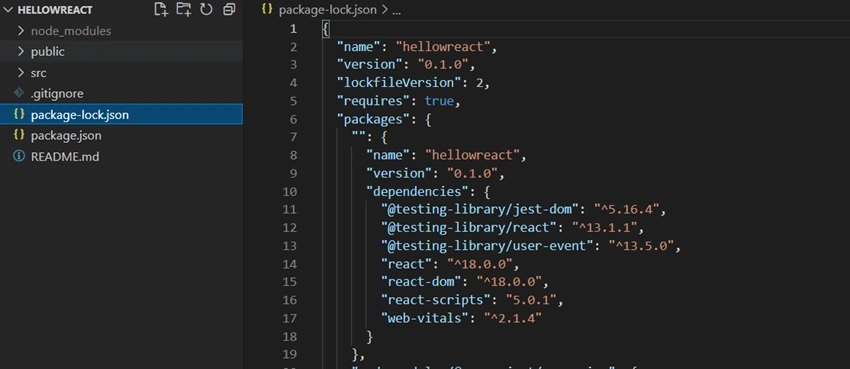850x369 pixels.
Task: Place cursor at opening brace on line 1
Action: [x=326, y=29]
